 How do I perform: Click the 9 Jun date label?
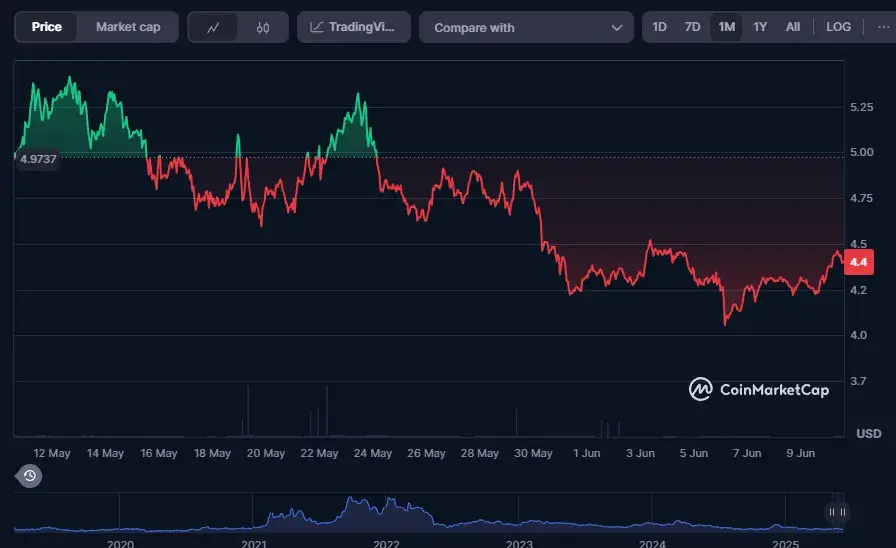tap(801, 453)
